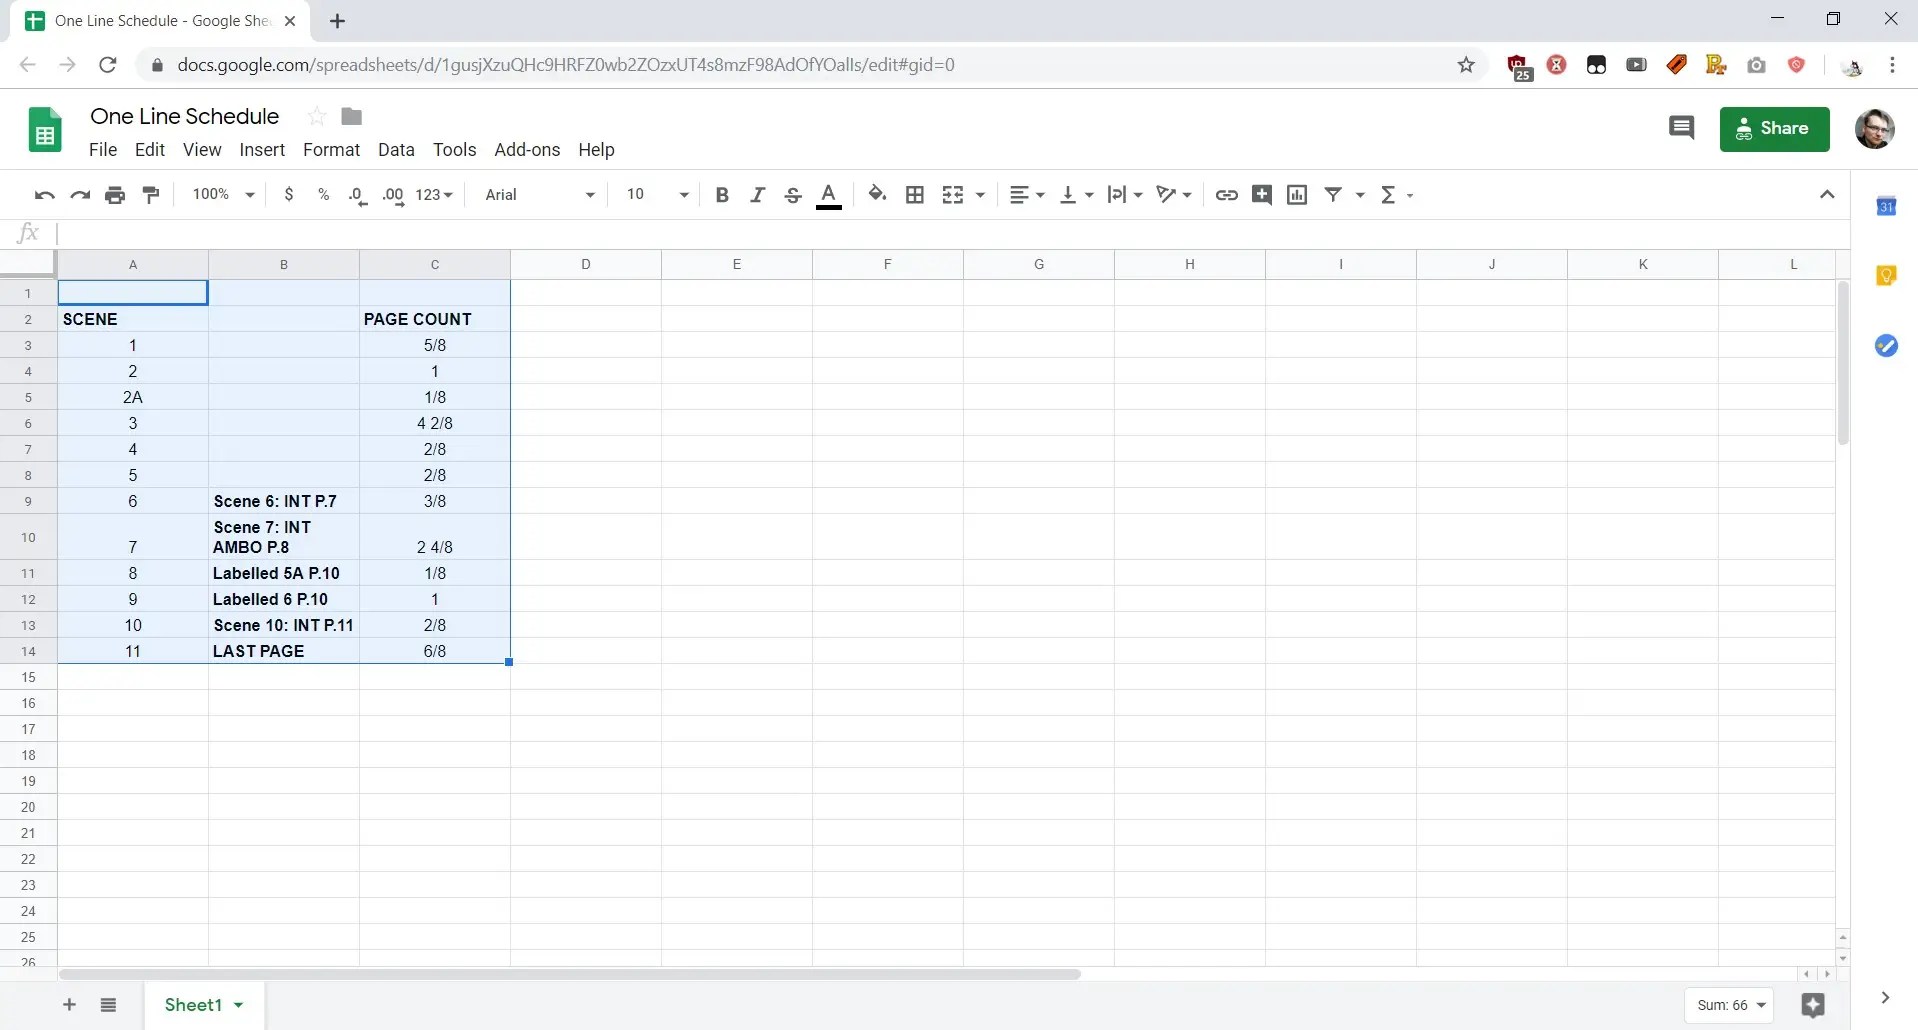Click the One Line Schedule title
This screenshot has width=1918, height=1030.
[184, 116]
